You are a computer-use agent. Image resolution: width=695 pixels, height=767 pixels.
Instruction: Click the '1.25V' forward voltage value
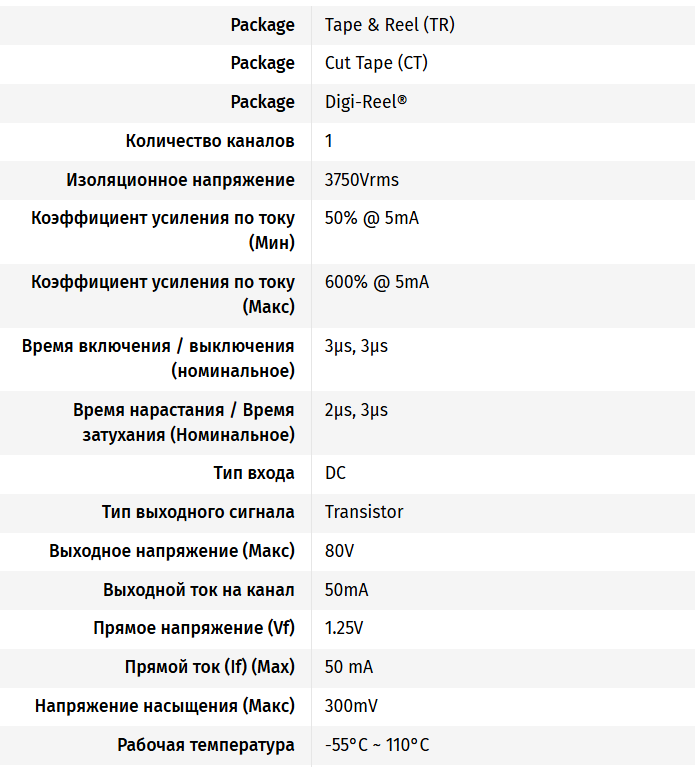[344, 629]
